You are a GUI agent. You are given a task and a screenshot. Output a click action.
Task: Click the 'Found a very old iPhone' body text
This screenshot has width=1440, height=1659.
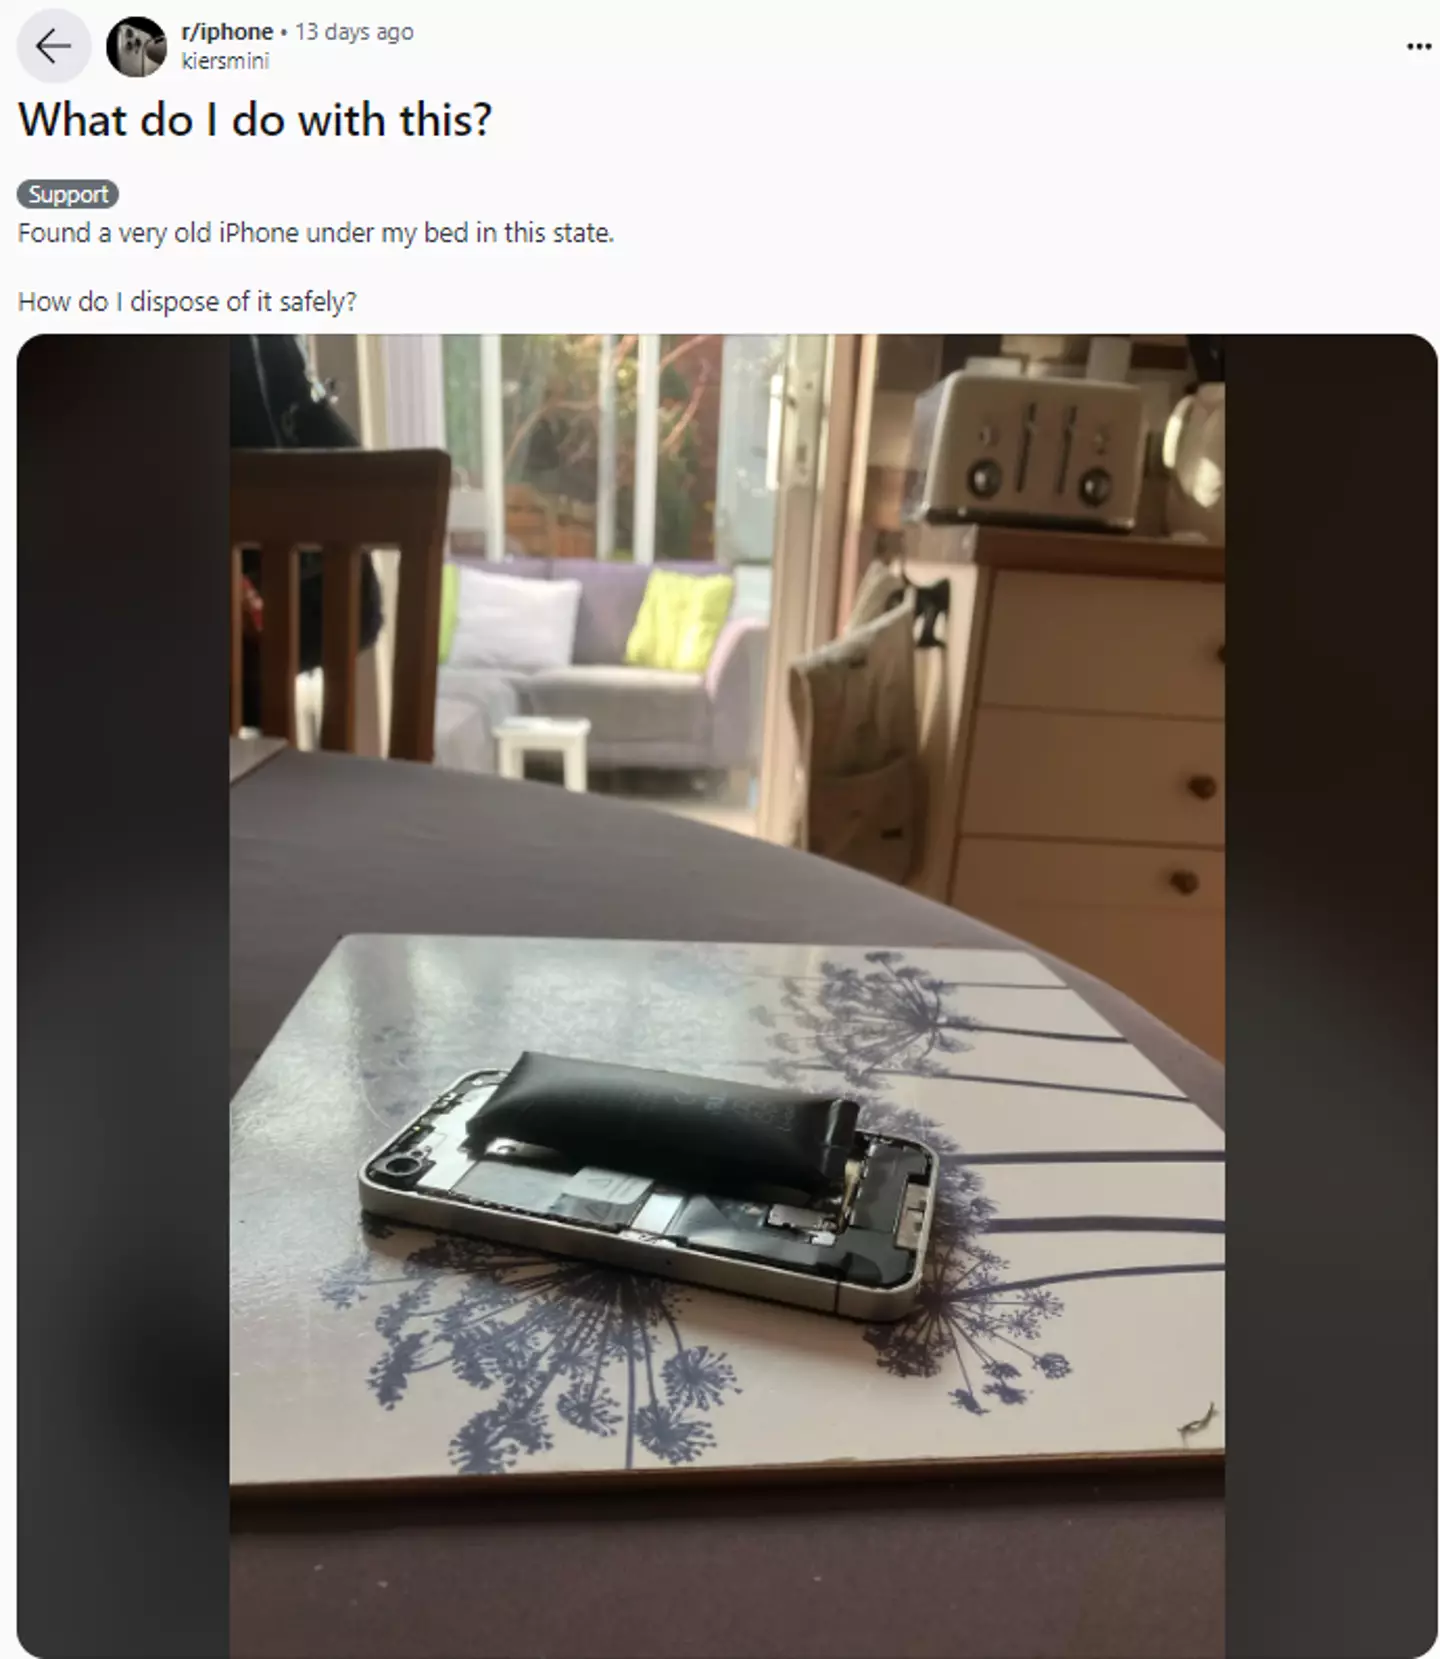[316, 233]
